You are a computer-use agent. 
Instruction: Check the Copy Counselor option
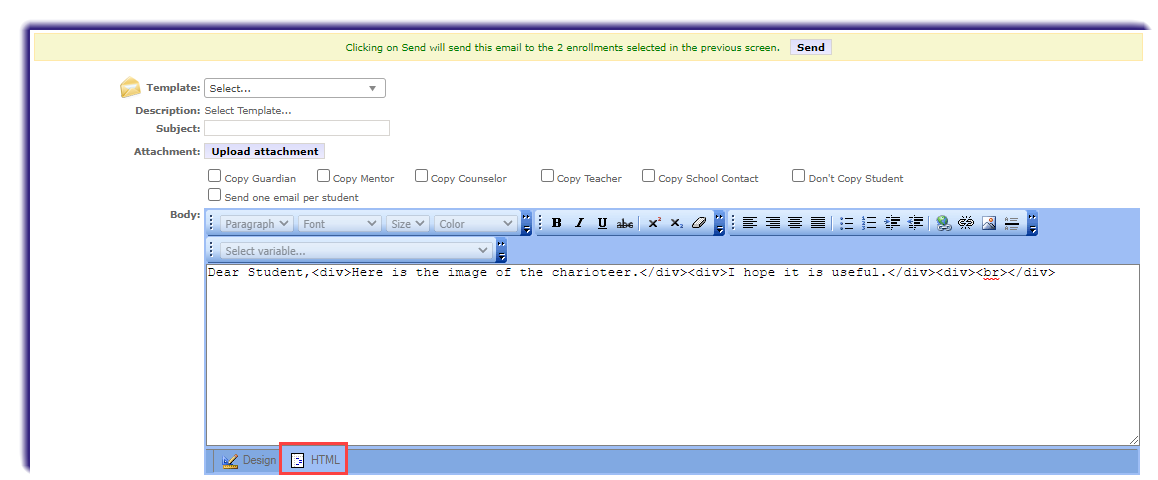(x=422, y=176)
